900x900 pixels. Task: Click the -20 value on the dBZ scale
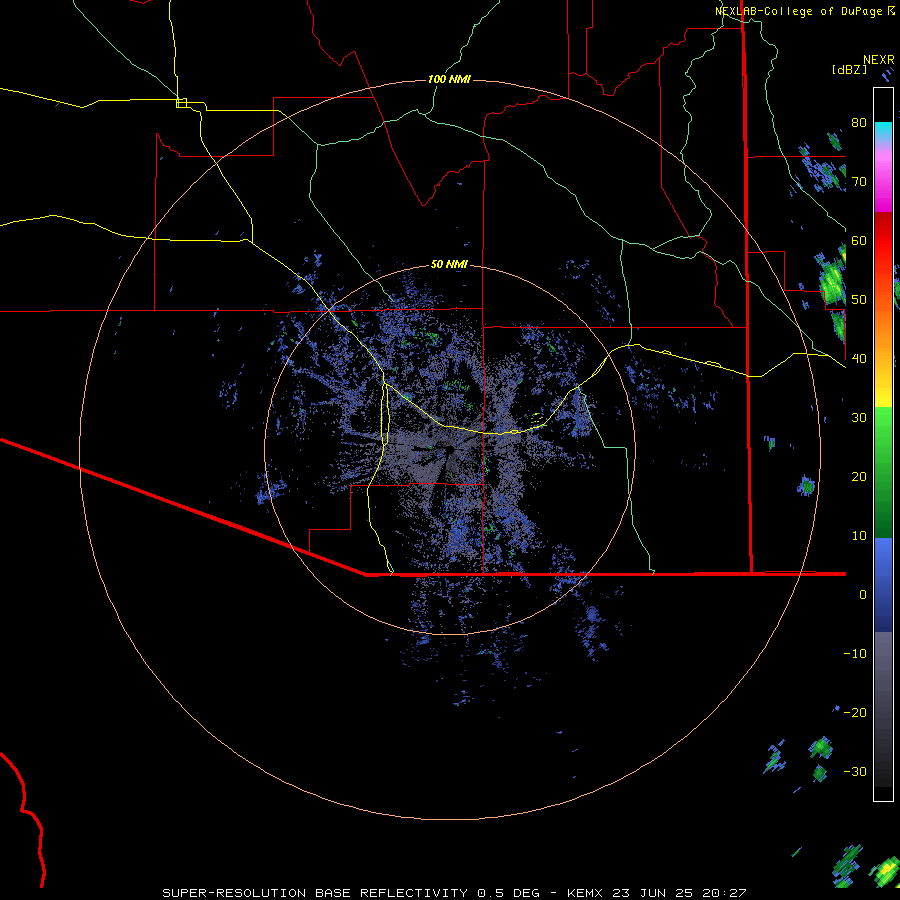click(x=855, y=713)
